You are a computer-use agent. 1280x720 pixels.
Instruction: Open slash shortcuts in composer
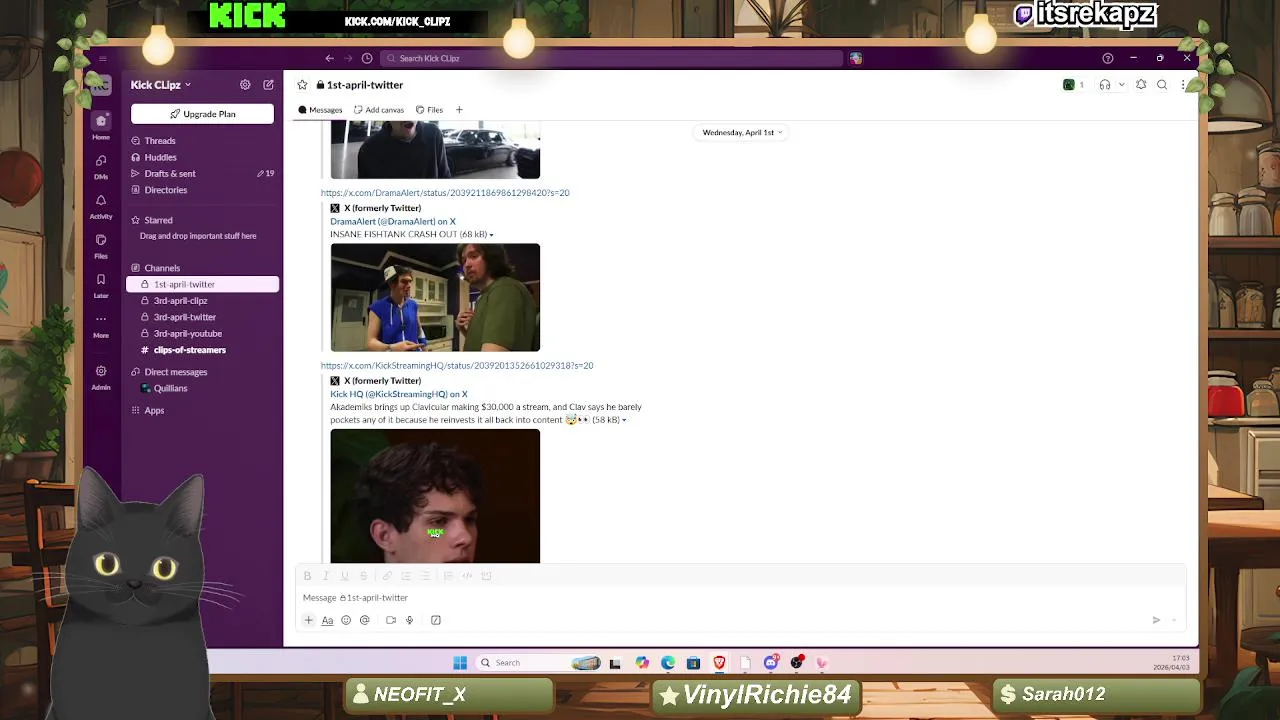point(436,620)
